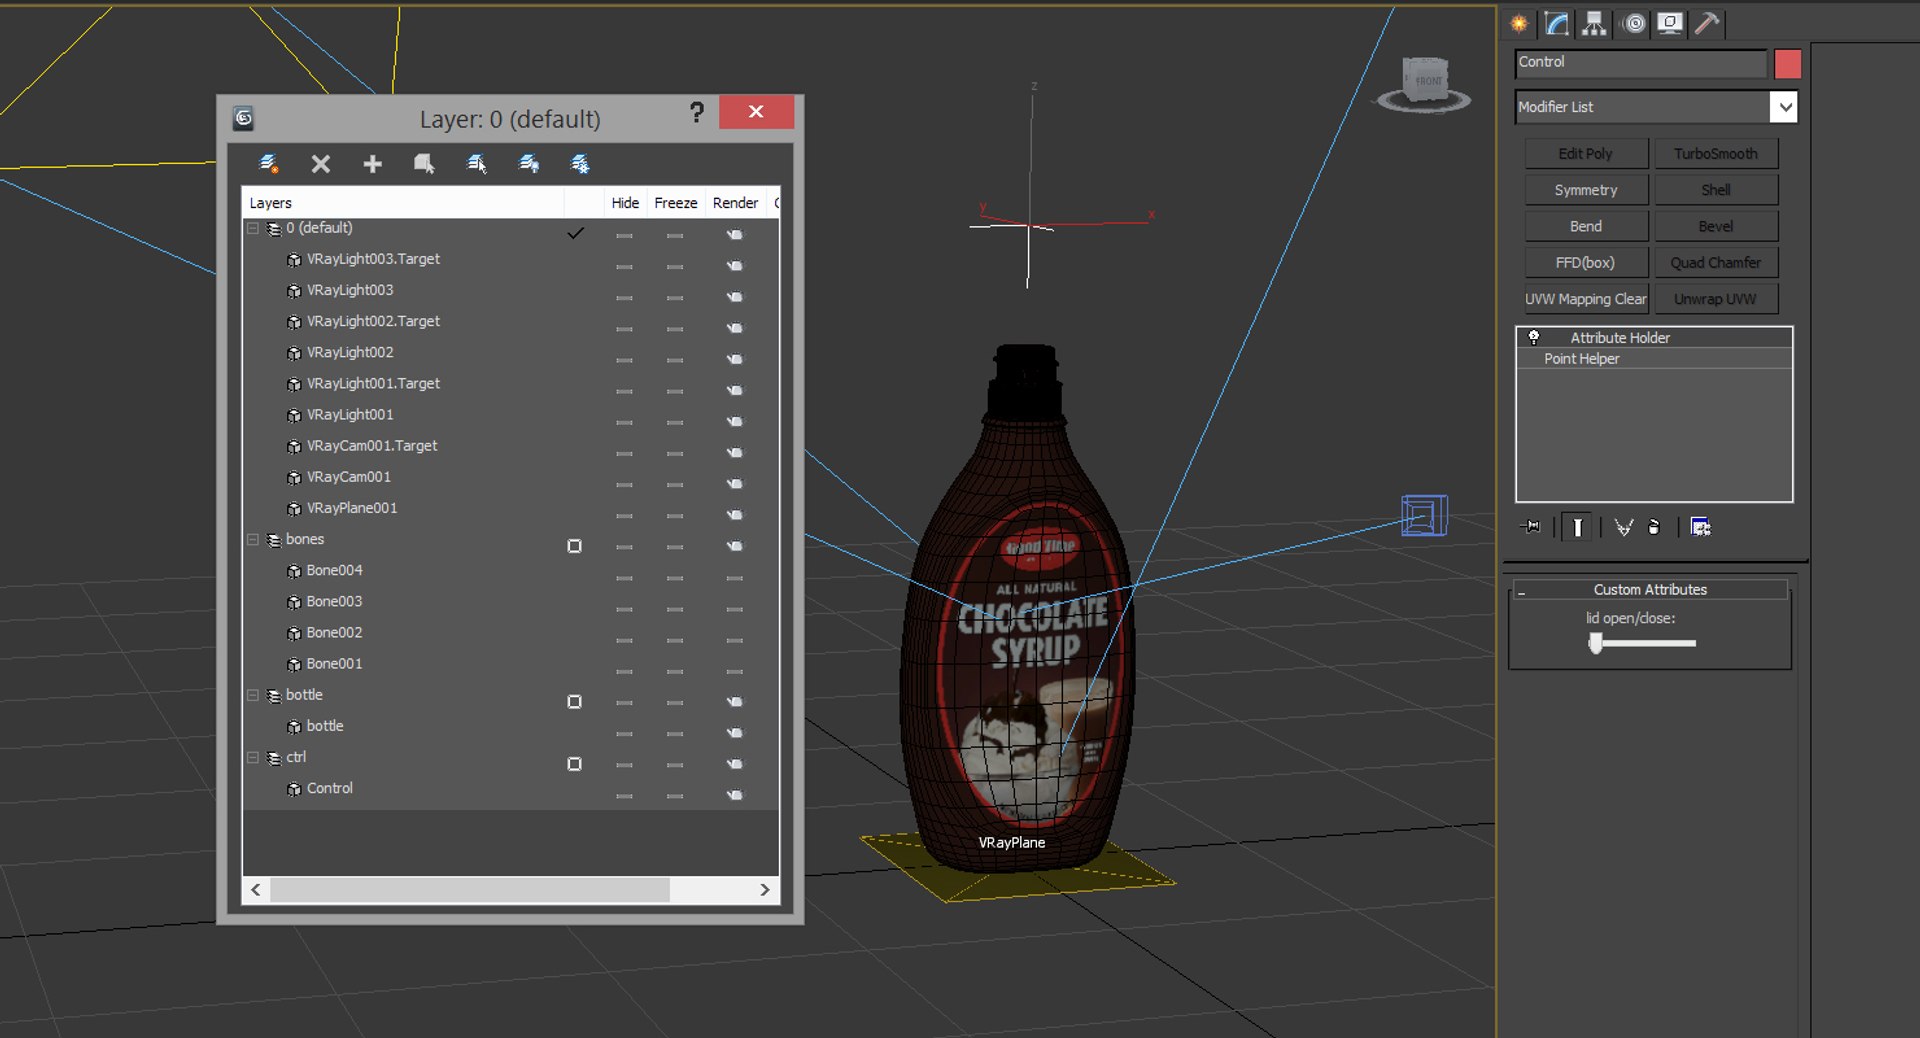Viewport: 1920px width, 1038px height.
Task: Set bottle layer as current using its box
Action: tap(574, 702)
